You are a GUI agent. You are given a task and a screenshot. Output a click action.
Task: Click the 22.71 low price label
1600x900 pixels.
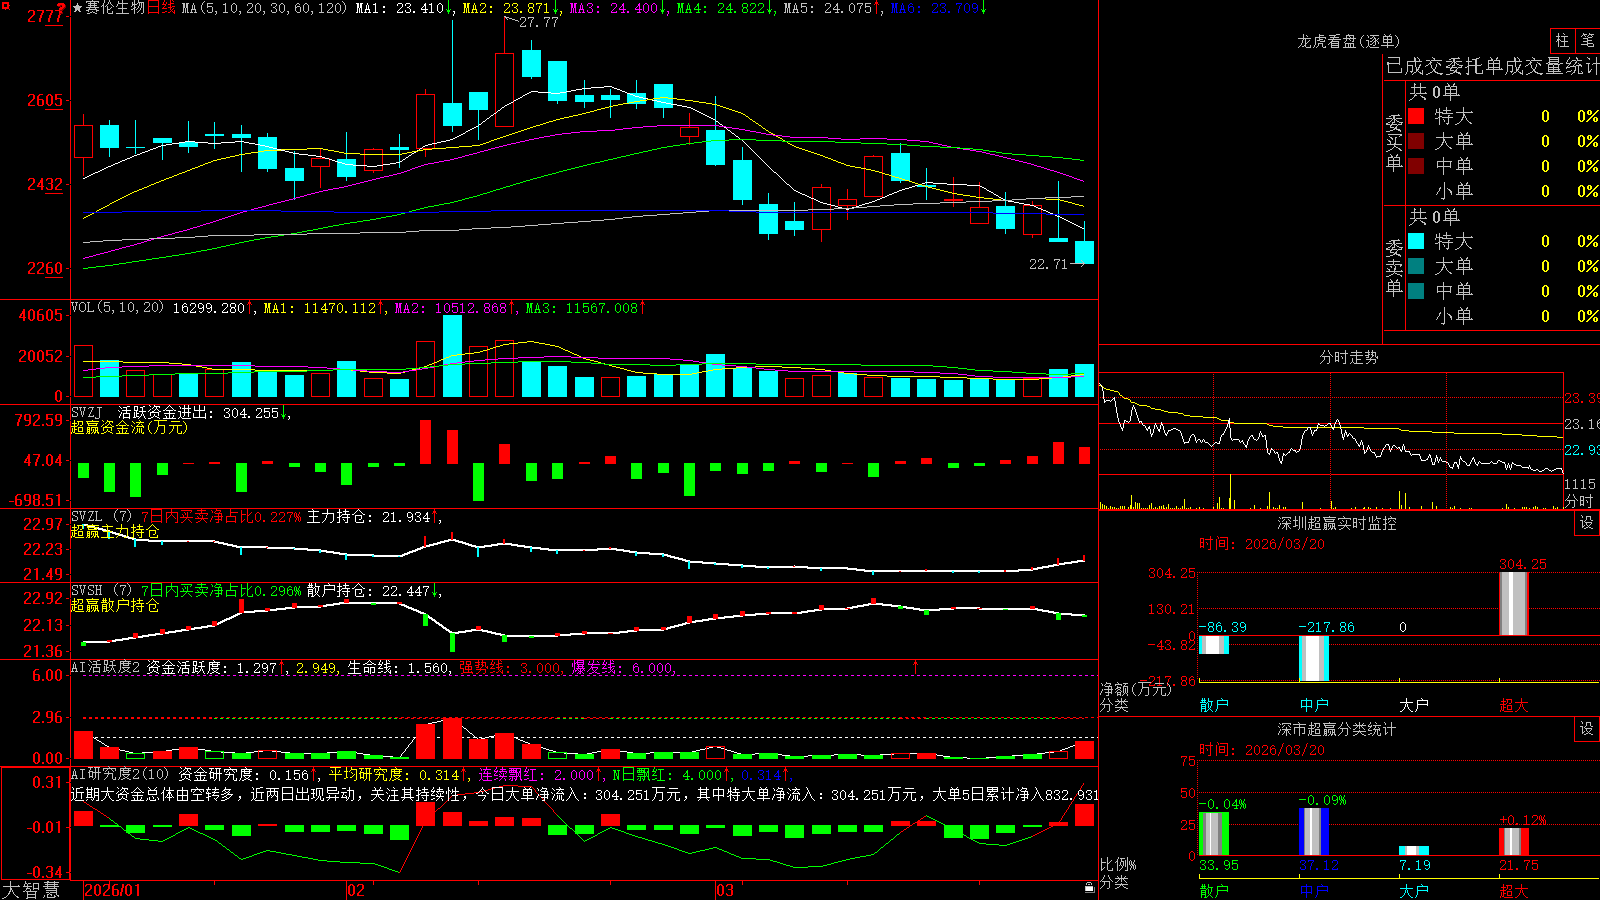[1048, 264]
